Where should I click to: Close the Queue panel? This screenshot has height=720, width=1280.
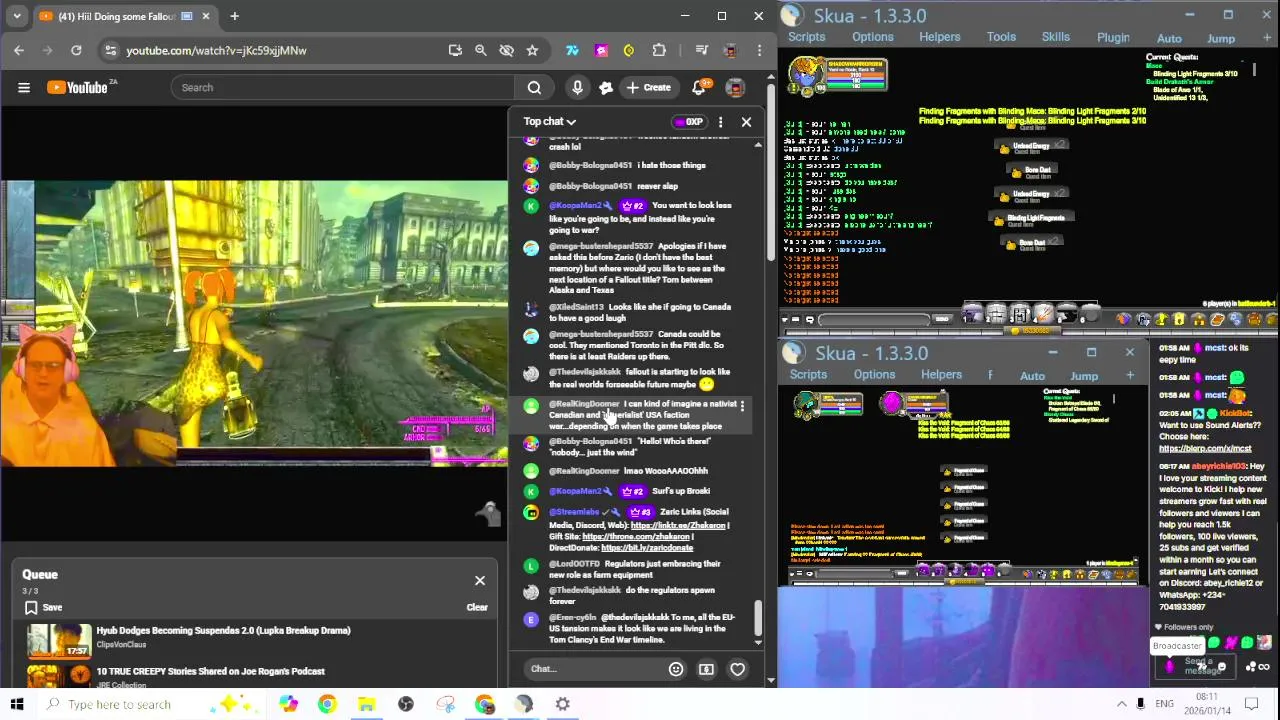point(480,581)
